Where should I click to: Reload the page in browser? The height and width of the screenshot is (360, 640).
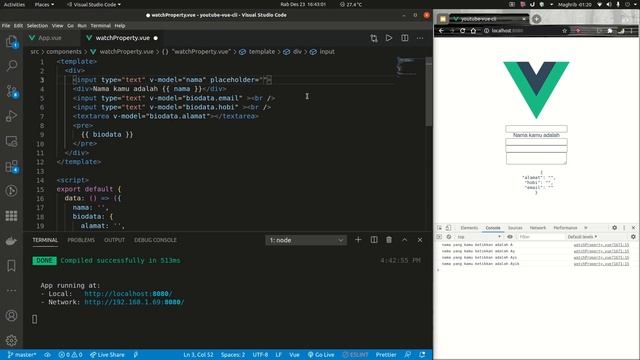462,31
